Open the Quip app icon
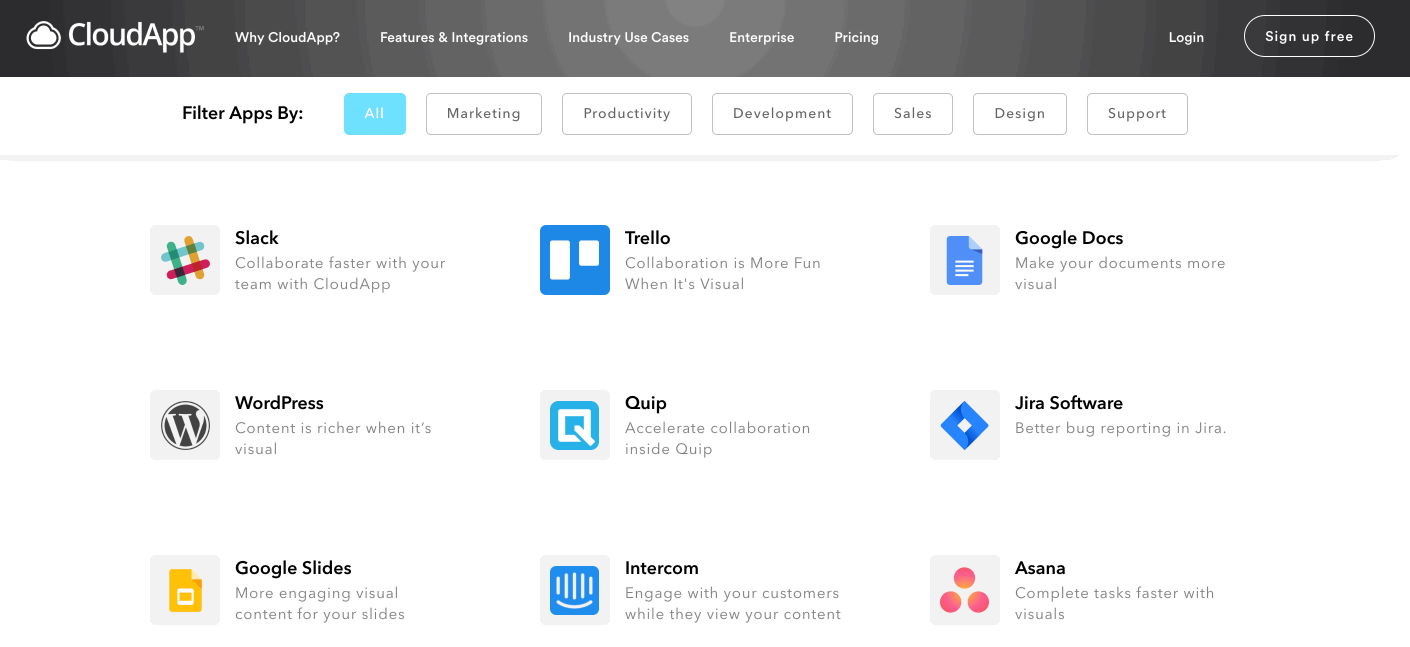1410x647 pixels. pyautogui.click(x=575, y=425)
